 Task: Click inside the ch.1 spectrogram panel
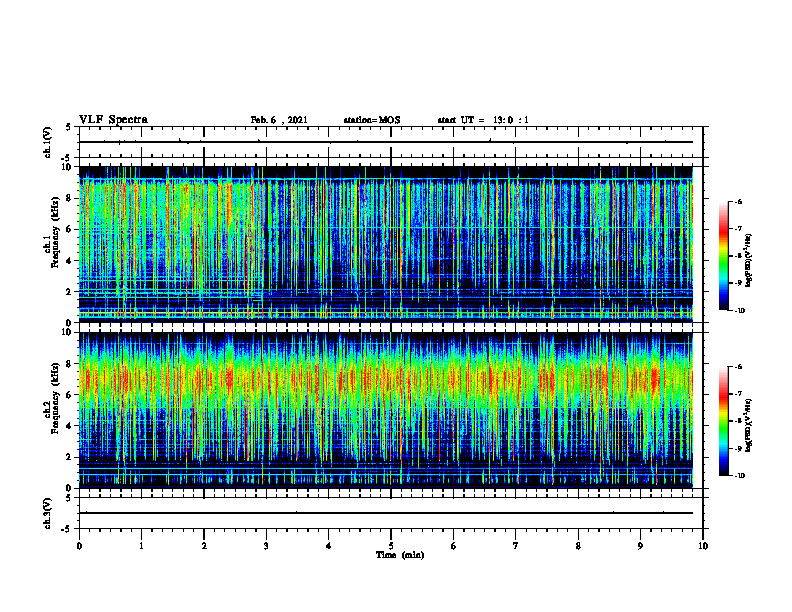click(385, 244)
